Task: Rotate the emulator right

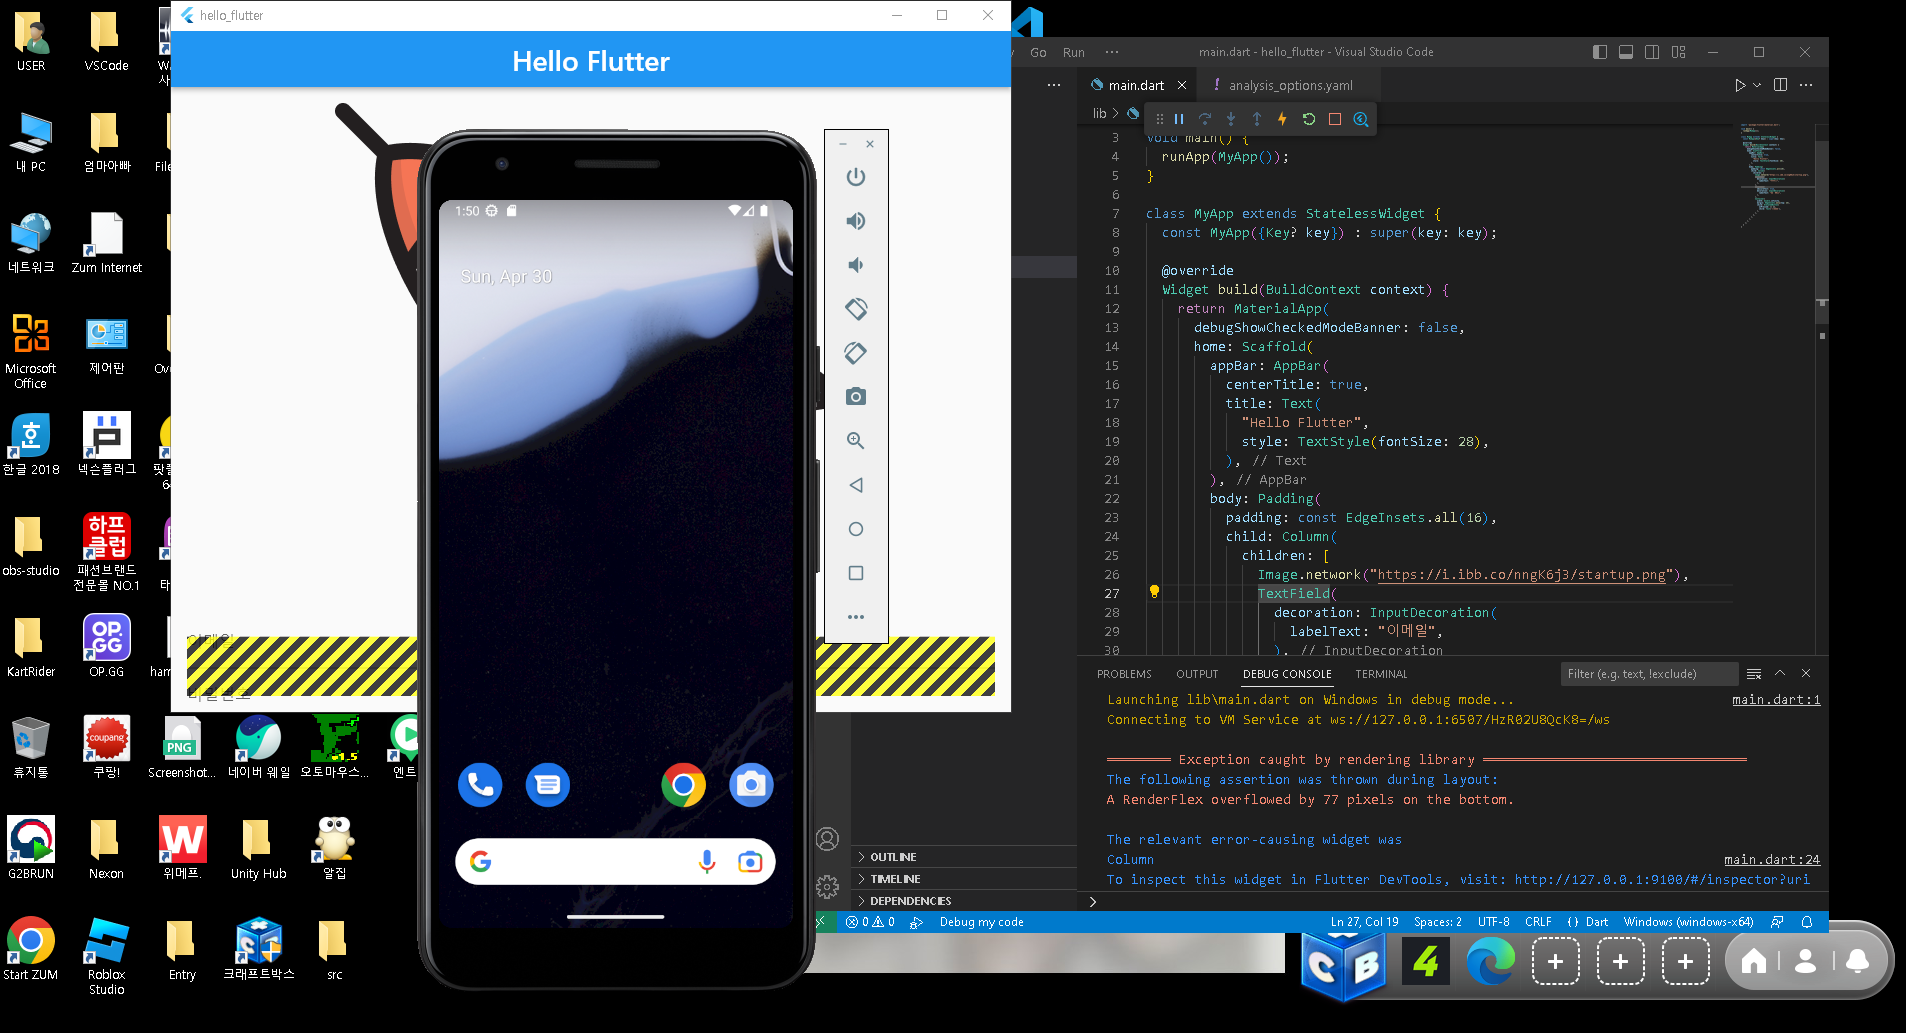Action: pos(856,353)
